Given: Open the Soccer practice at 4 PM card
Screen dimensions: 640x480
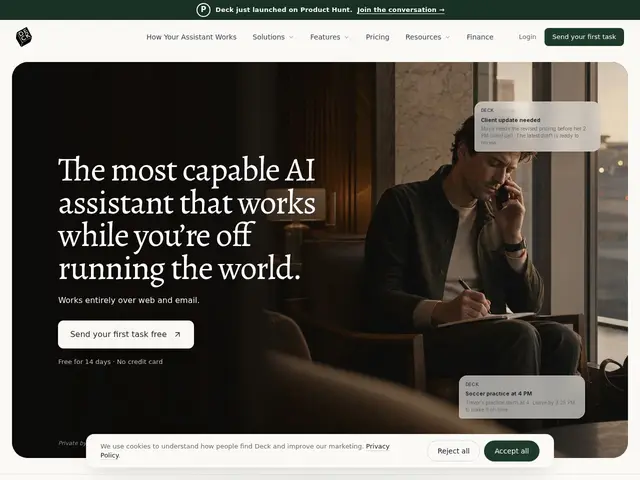Looking at the screenshot, I should 522,397.
